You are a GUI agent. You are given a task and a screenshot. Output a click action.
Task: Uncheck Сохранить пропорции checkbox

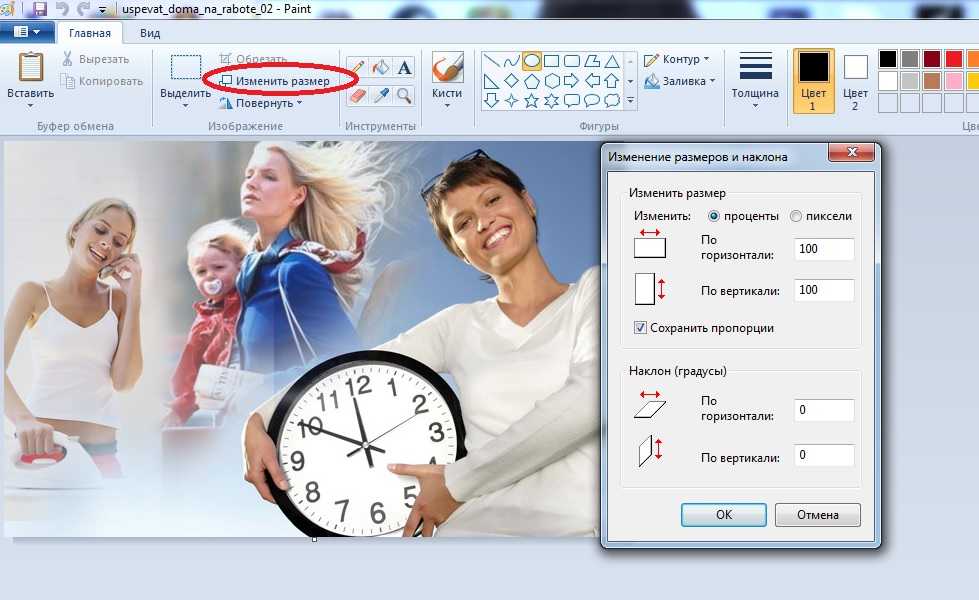(640, 327)
